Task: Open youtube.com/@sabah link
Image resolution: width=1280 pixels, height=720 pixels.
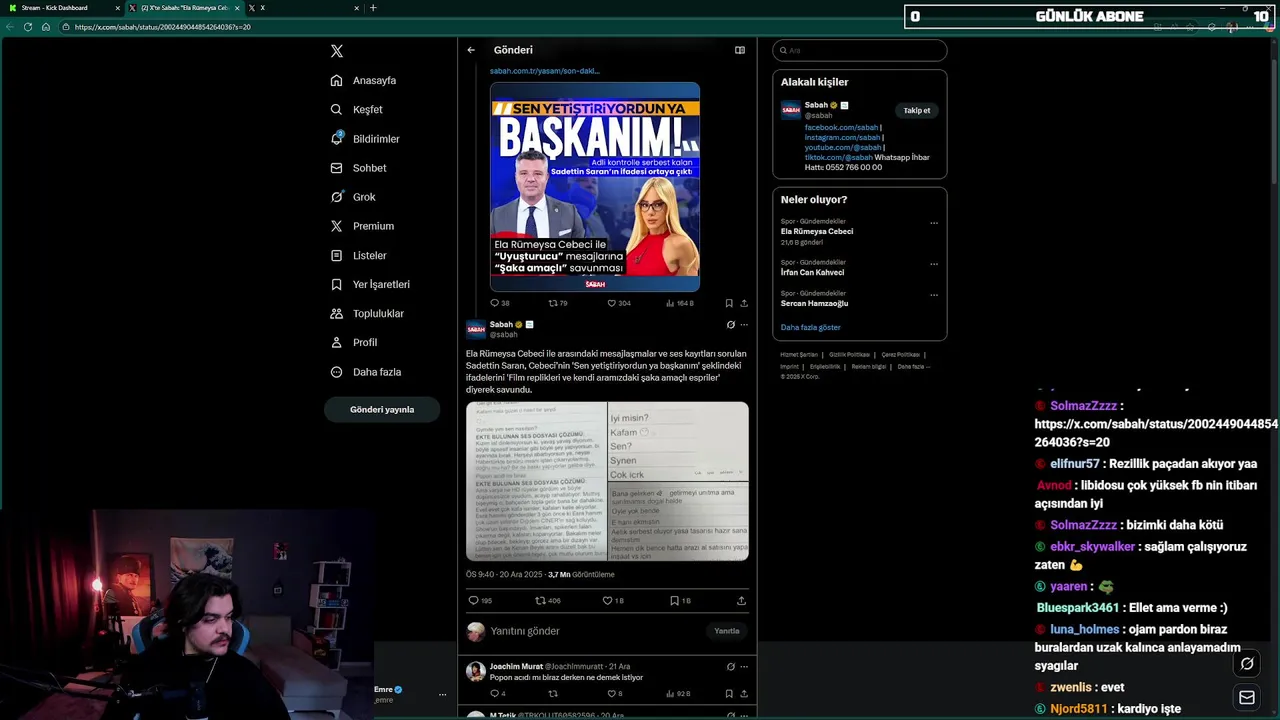Action: [x=843, y=147]
